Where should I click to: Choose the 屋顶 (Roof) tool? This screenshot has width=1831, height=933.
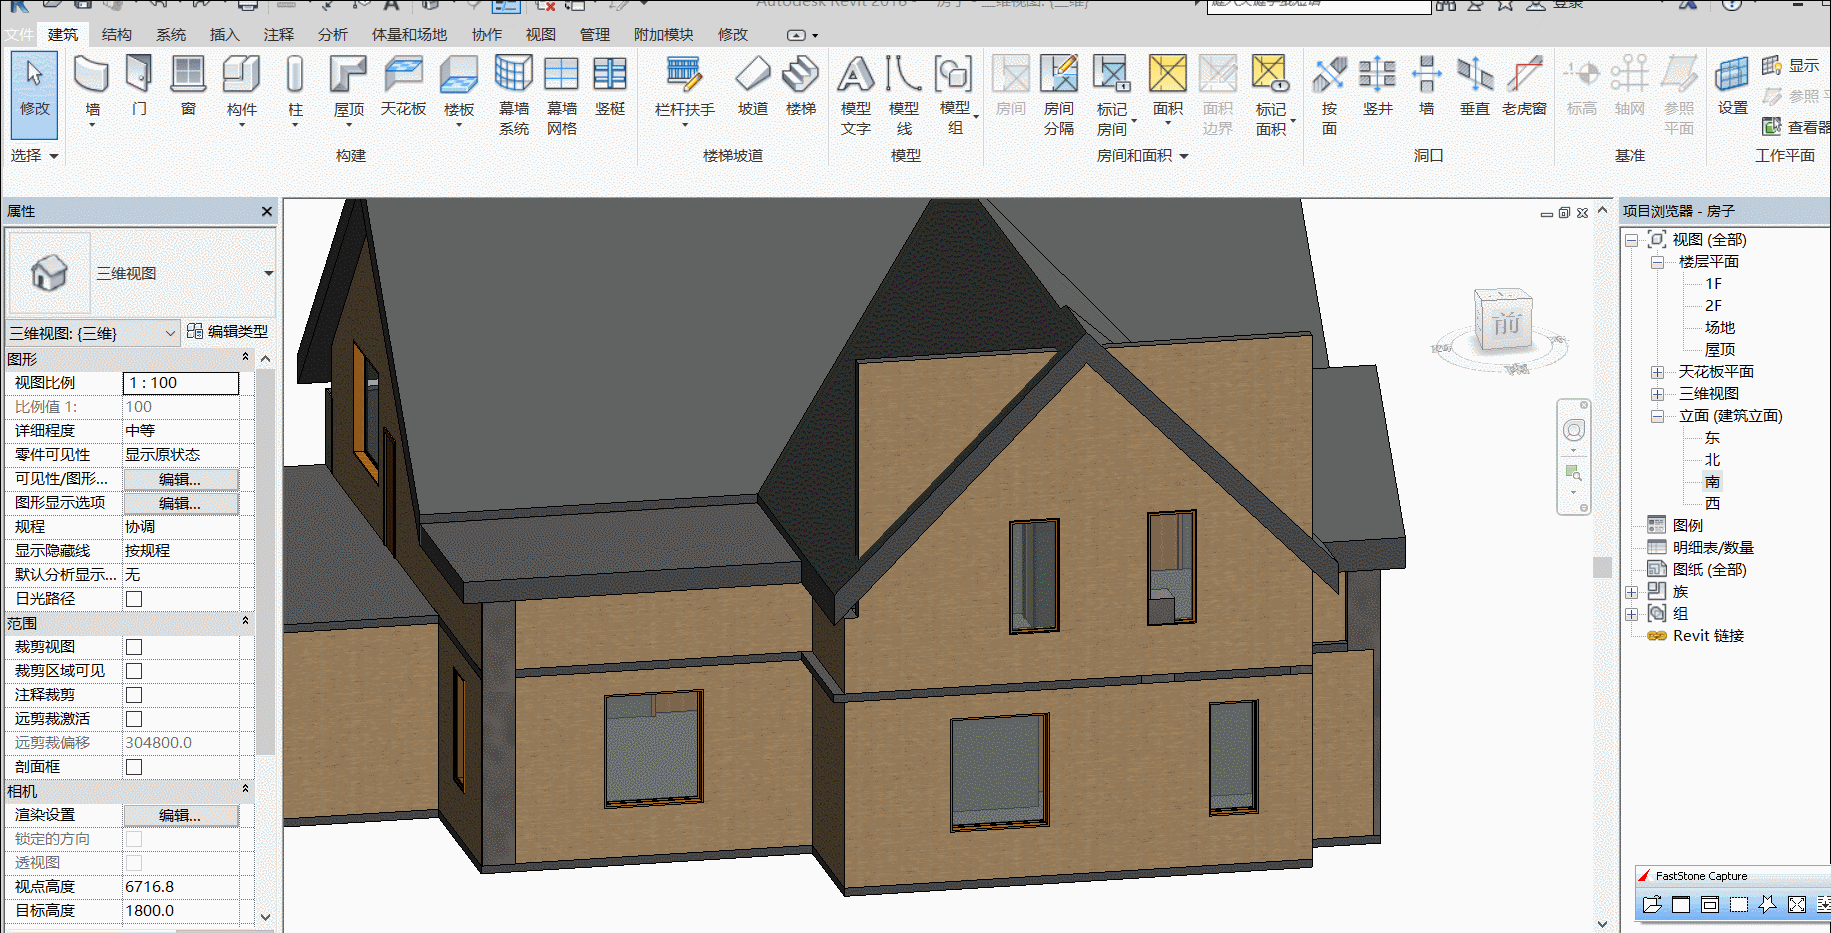click(x=348, y=75)
